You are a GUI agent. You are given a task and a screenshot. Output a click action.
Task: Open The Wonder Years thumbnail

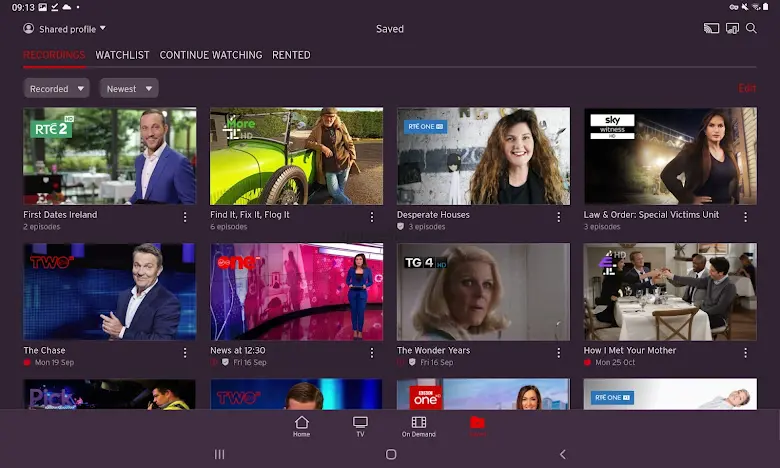point(484,291)
